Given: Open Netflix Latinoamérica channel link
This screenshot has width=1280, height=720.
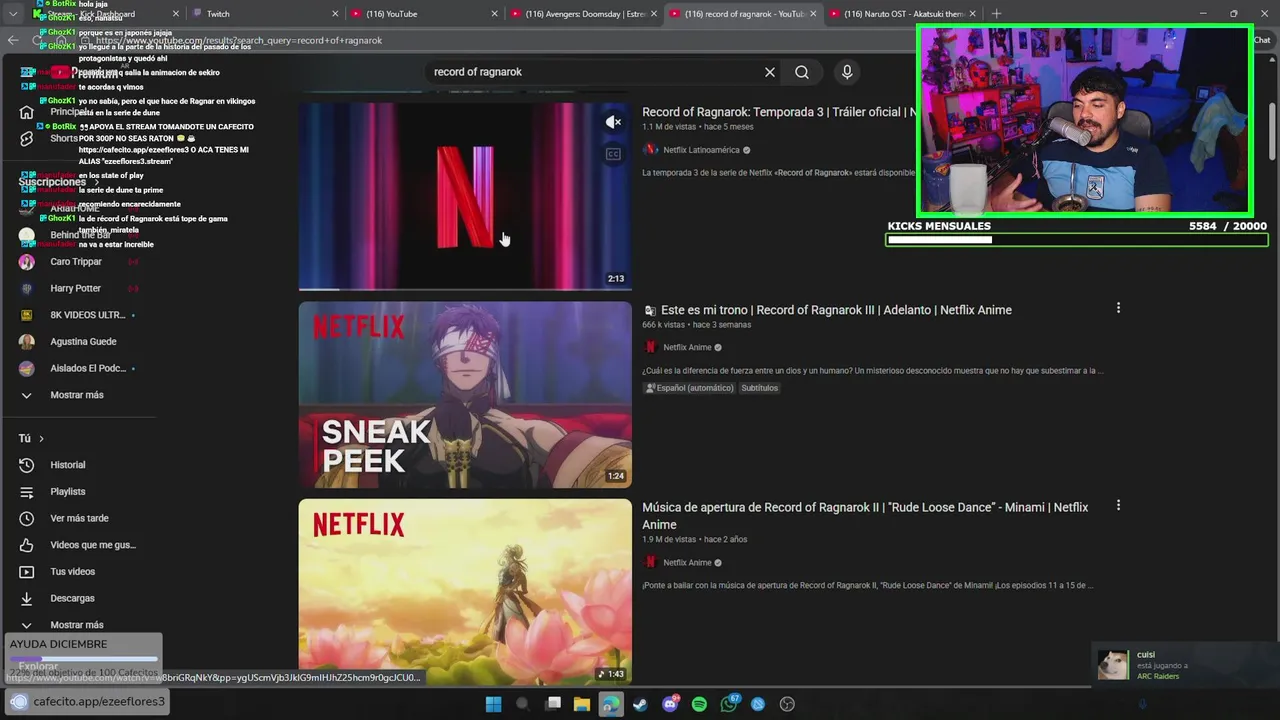Looking at the screenshot, I should 701,150.
